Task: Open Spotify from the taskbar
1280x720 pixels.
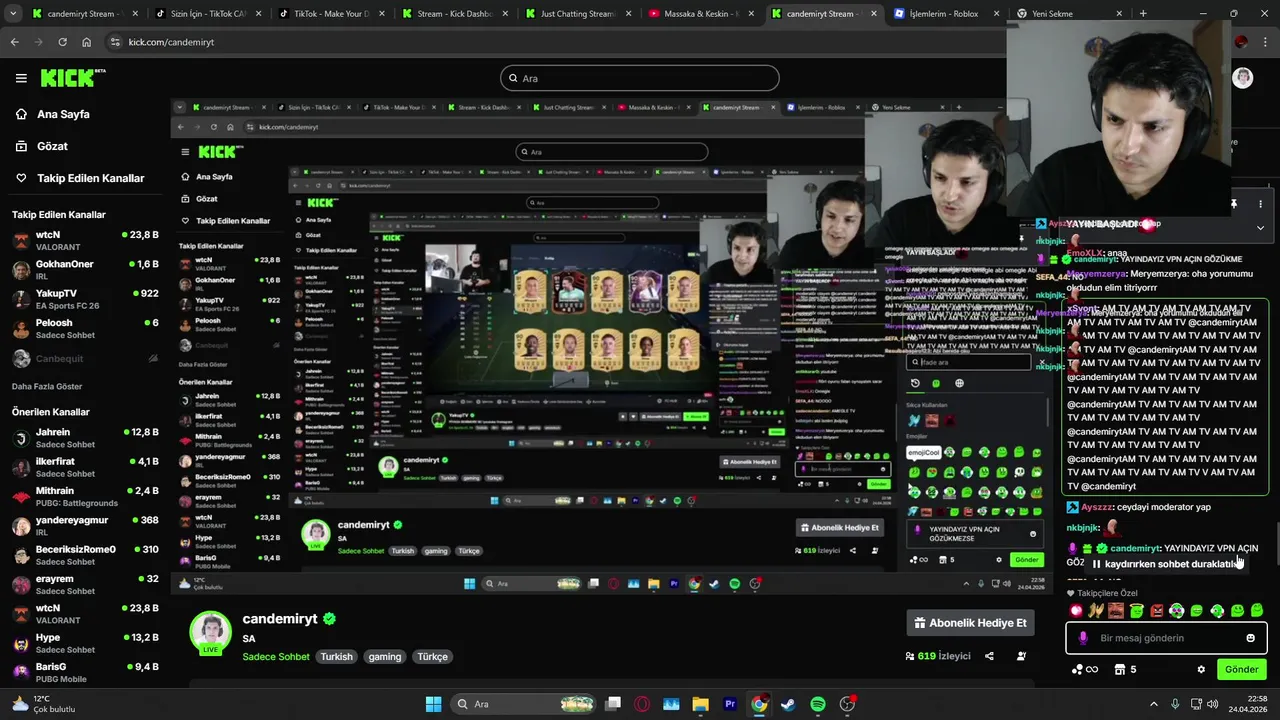Action: pos(817,704)
